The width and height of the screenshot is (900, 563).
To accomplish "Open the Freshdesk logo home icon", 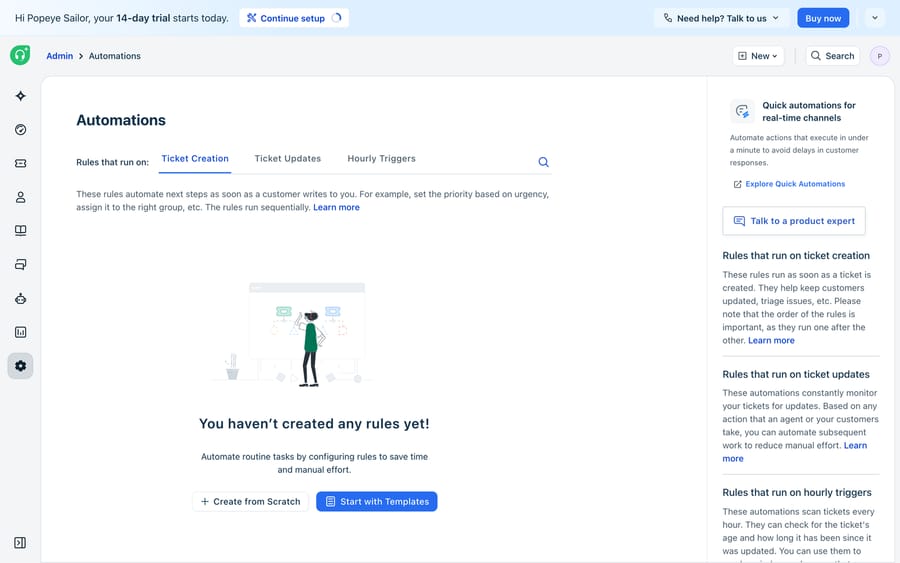I will click(x=20, y=55).
